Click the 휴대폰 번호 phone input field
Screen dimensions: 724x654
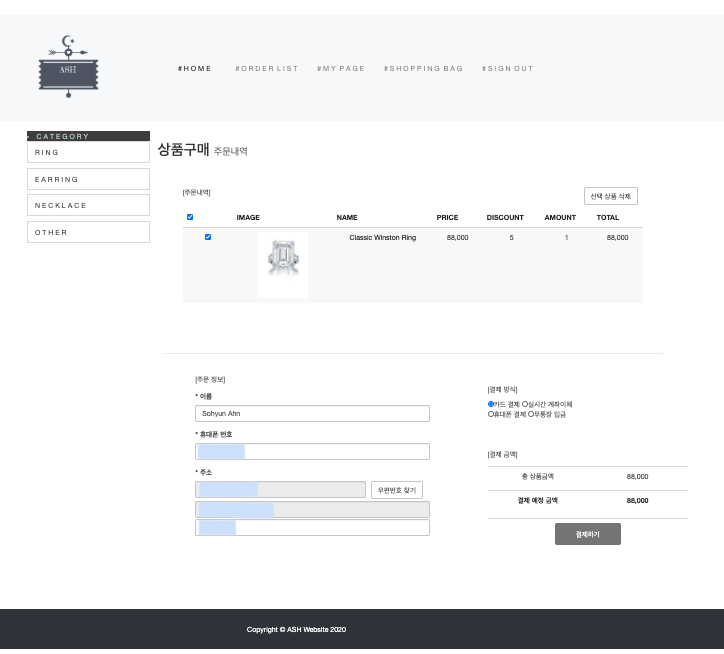(312, 451)
